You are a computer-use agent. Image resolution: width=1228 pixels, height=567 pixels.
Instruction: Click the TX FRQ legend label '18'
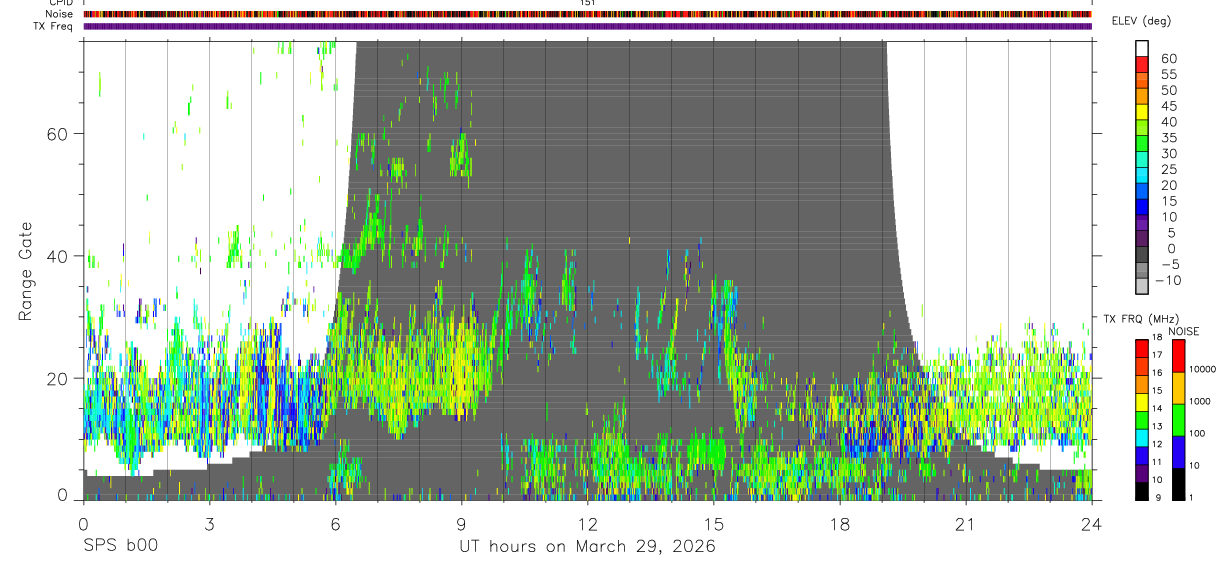tap(1156, 337)
